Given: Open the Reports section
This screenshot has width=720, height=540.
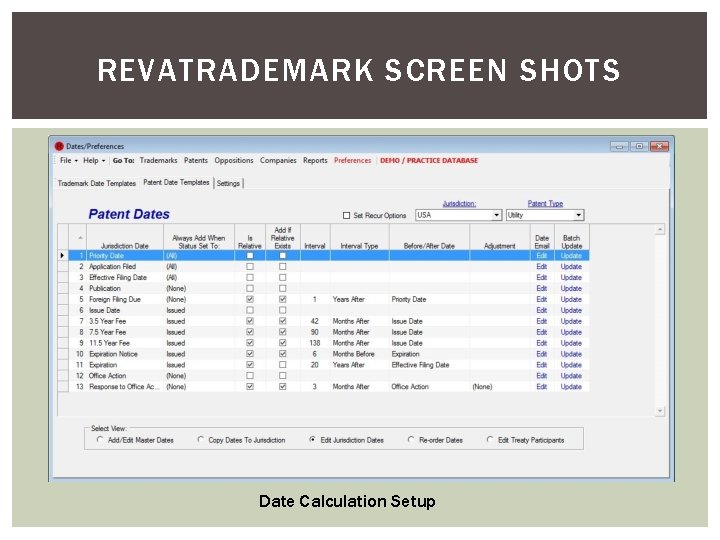Looking at the screenshot, I should point(315,160).
